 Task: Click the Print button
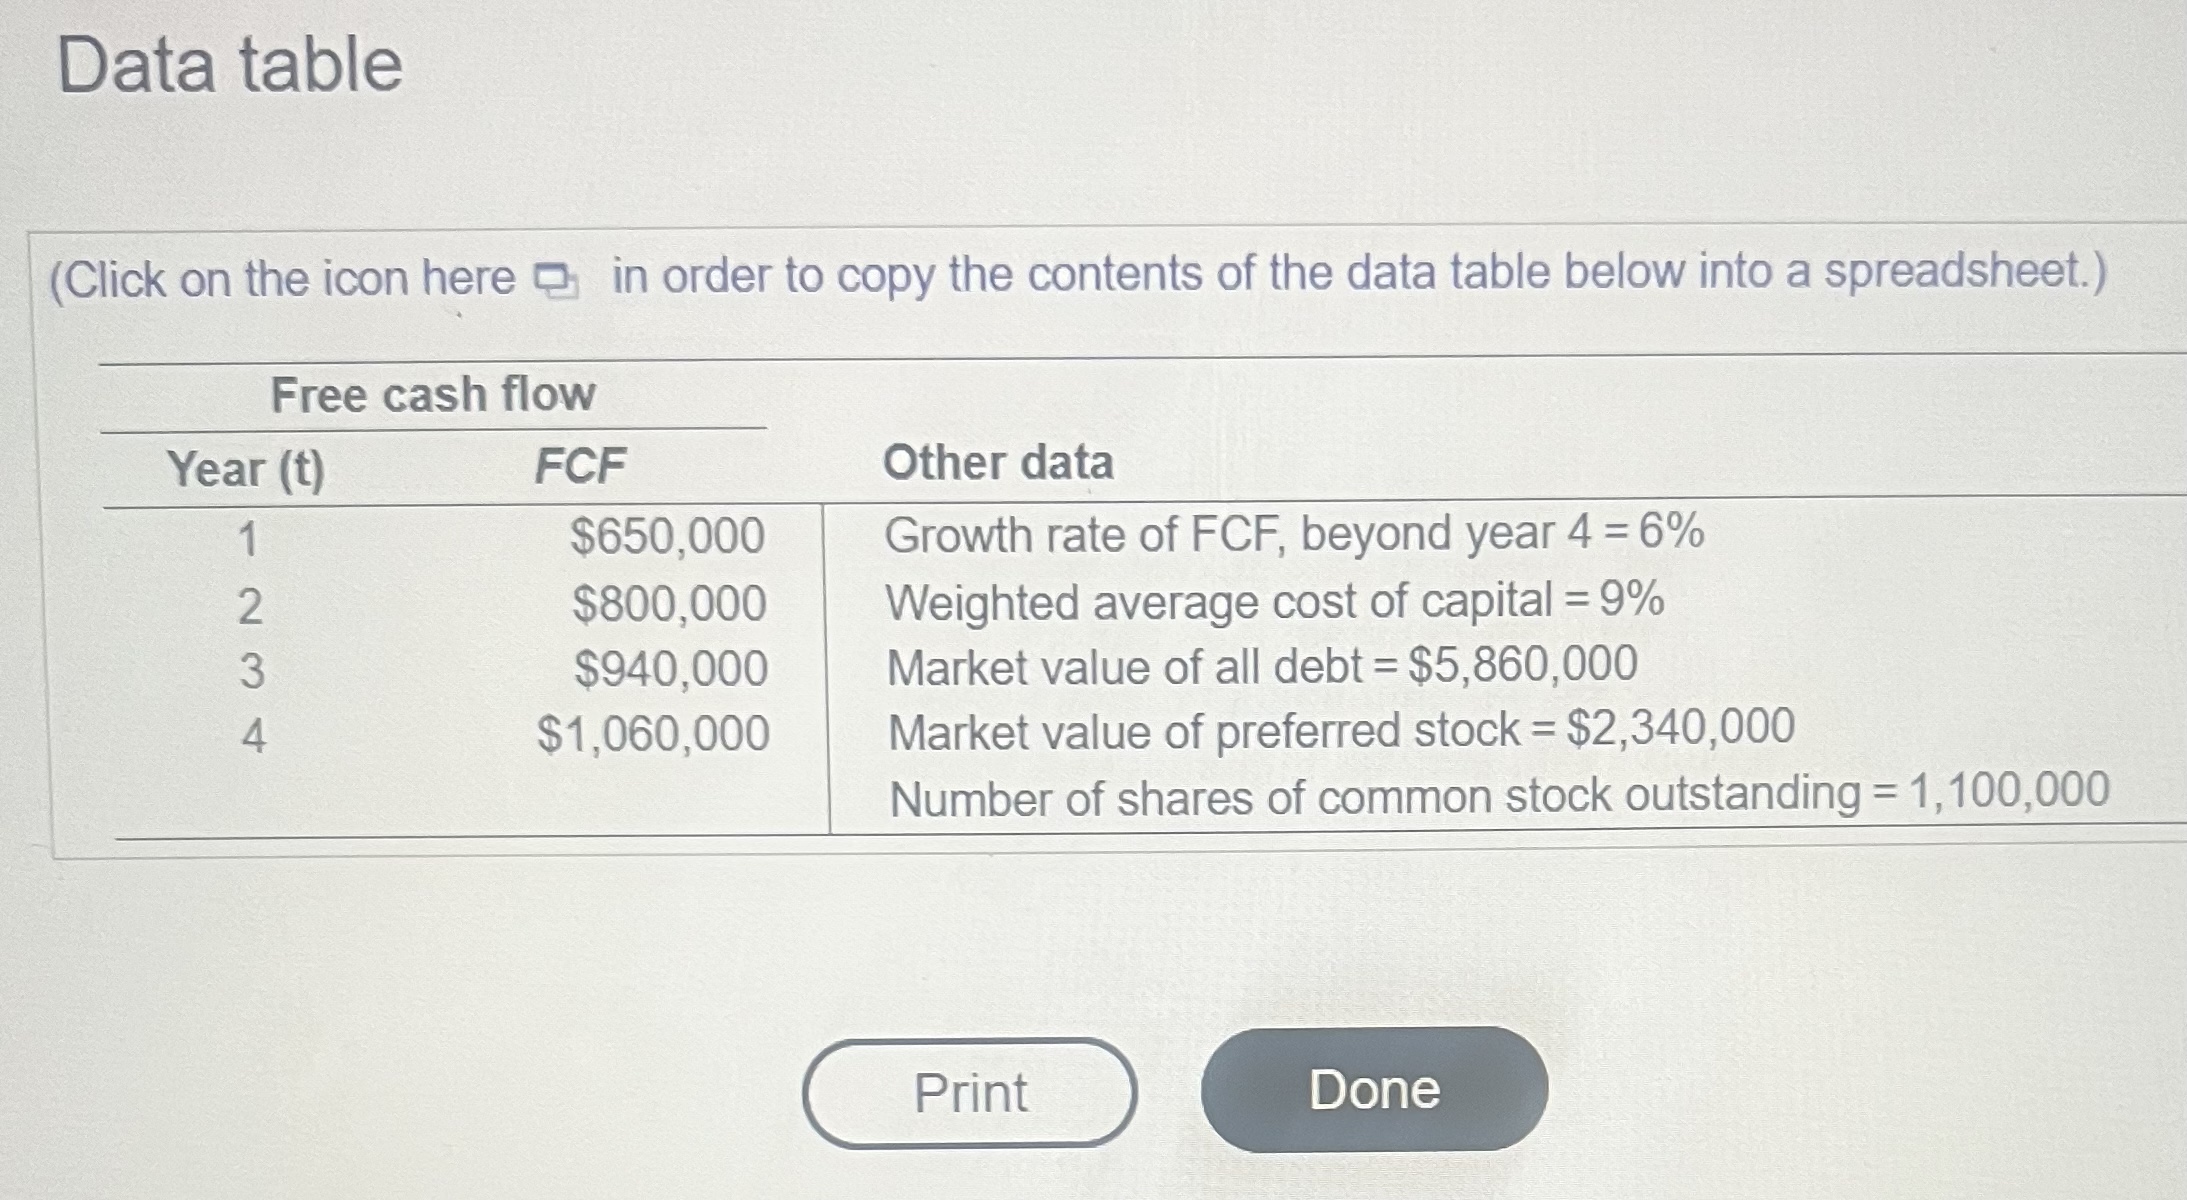click(x=971, y=1093)
